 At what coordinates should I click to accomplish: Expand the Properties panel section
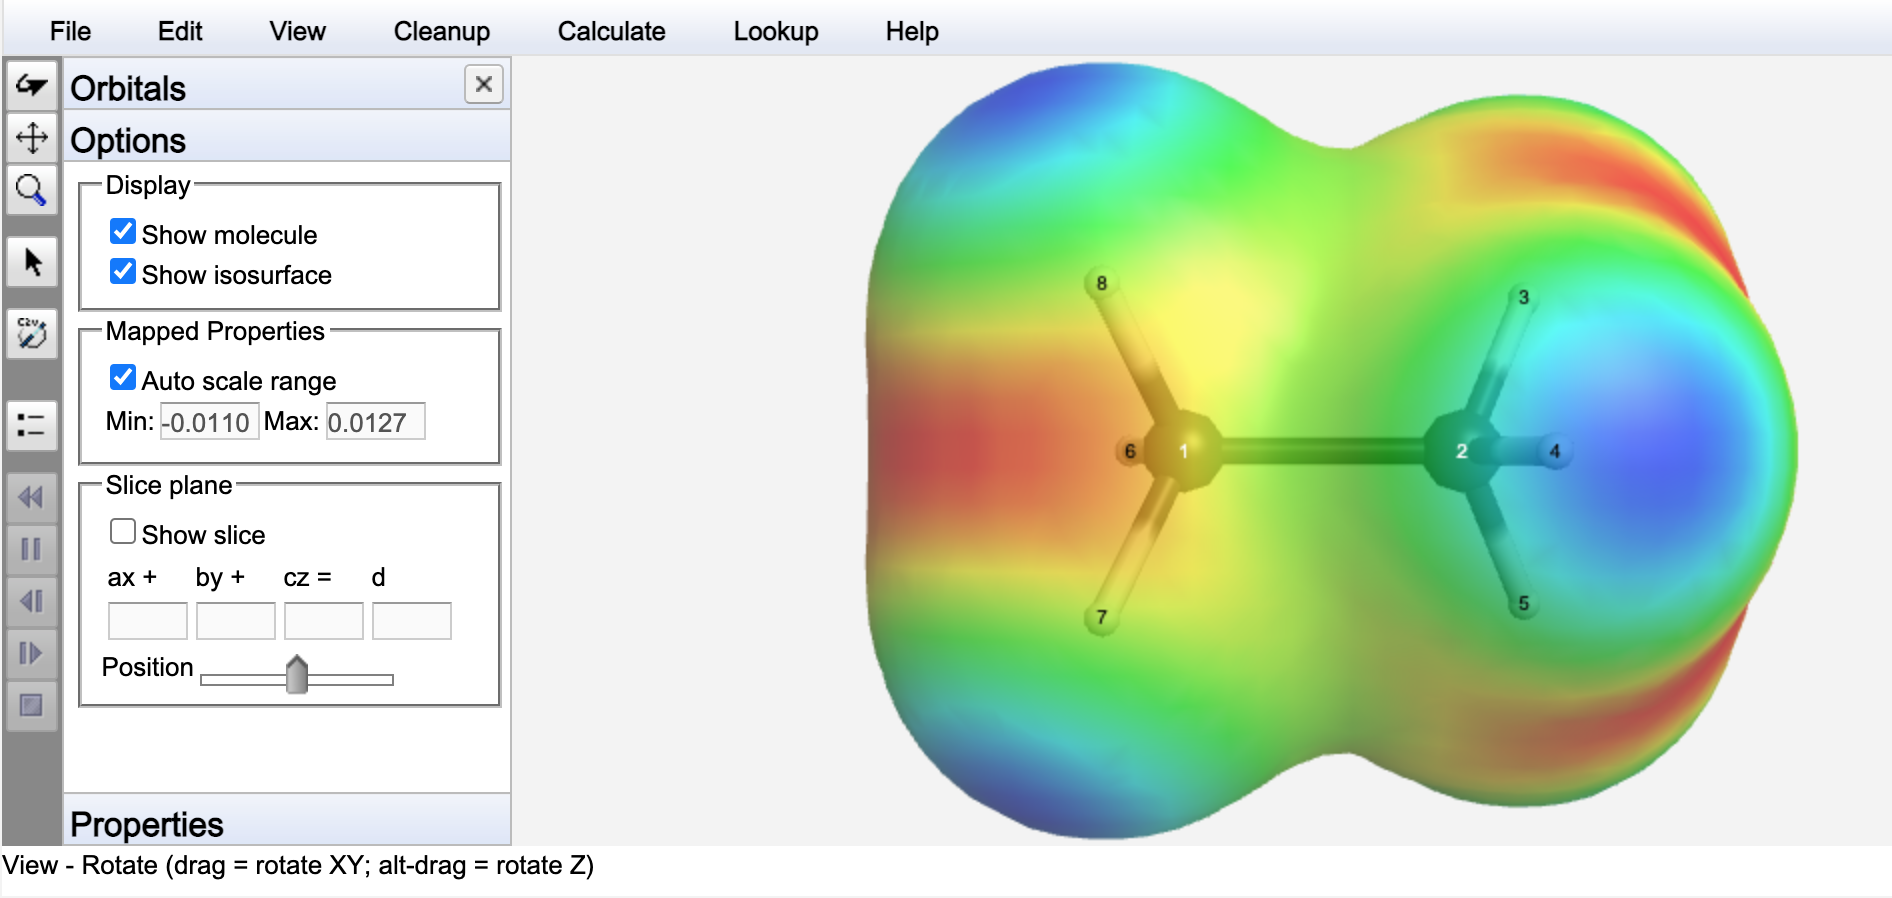146,824
